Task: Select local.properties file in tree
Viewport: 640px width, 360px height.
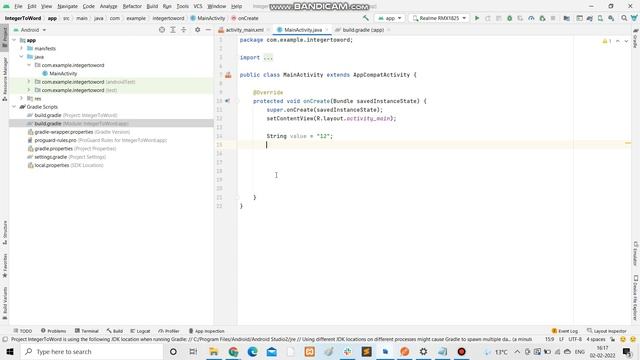Action: point(51,165)
